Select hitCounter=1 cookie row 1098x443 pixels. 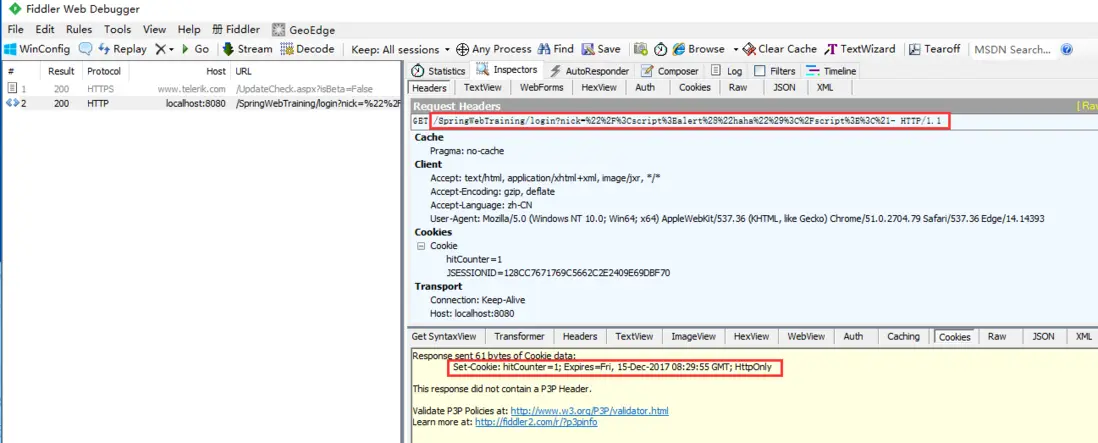pyautogui.click(x=474, y=259)
